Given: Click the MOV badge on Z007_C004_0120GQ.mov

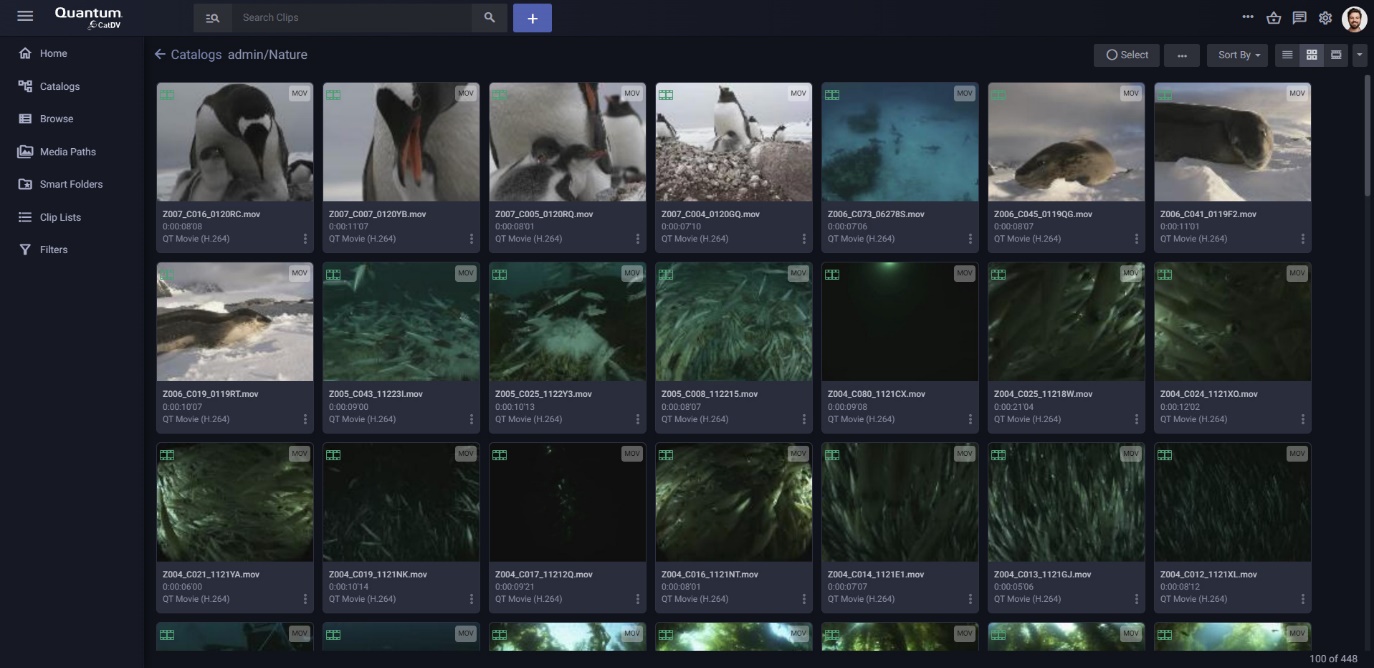Looking at the screenshot, I should tap(798, 94).
